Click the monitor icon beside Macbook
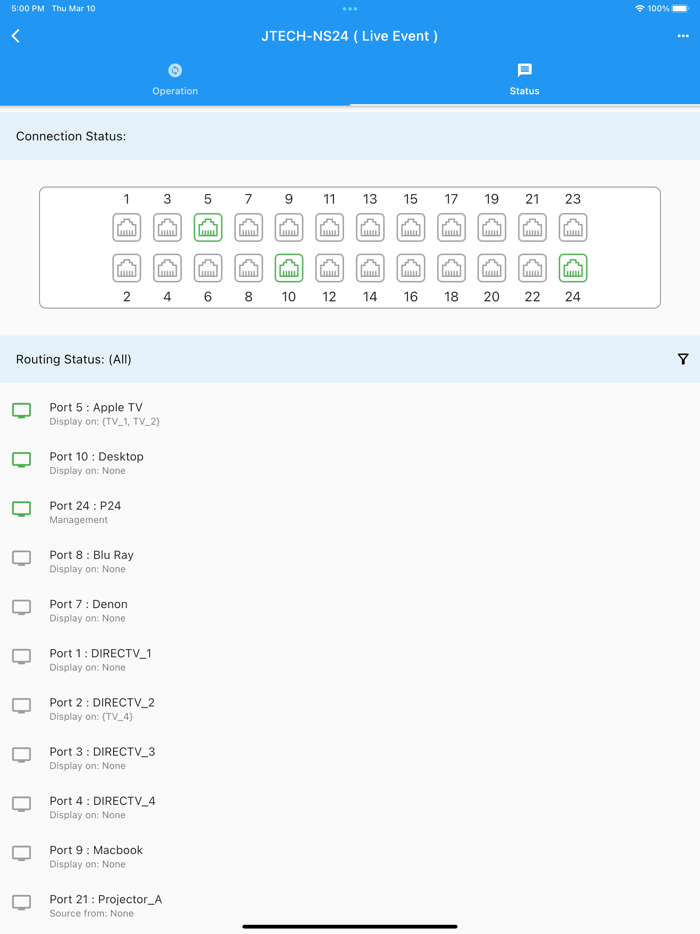The height and width of the screenshot is (934, 700). (x=21, y=853)
